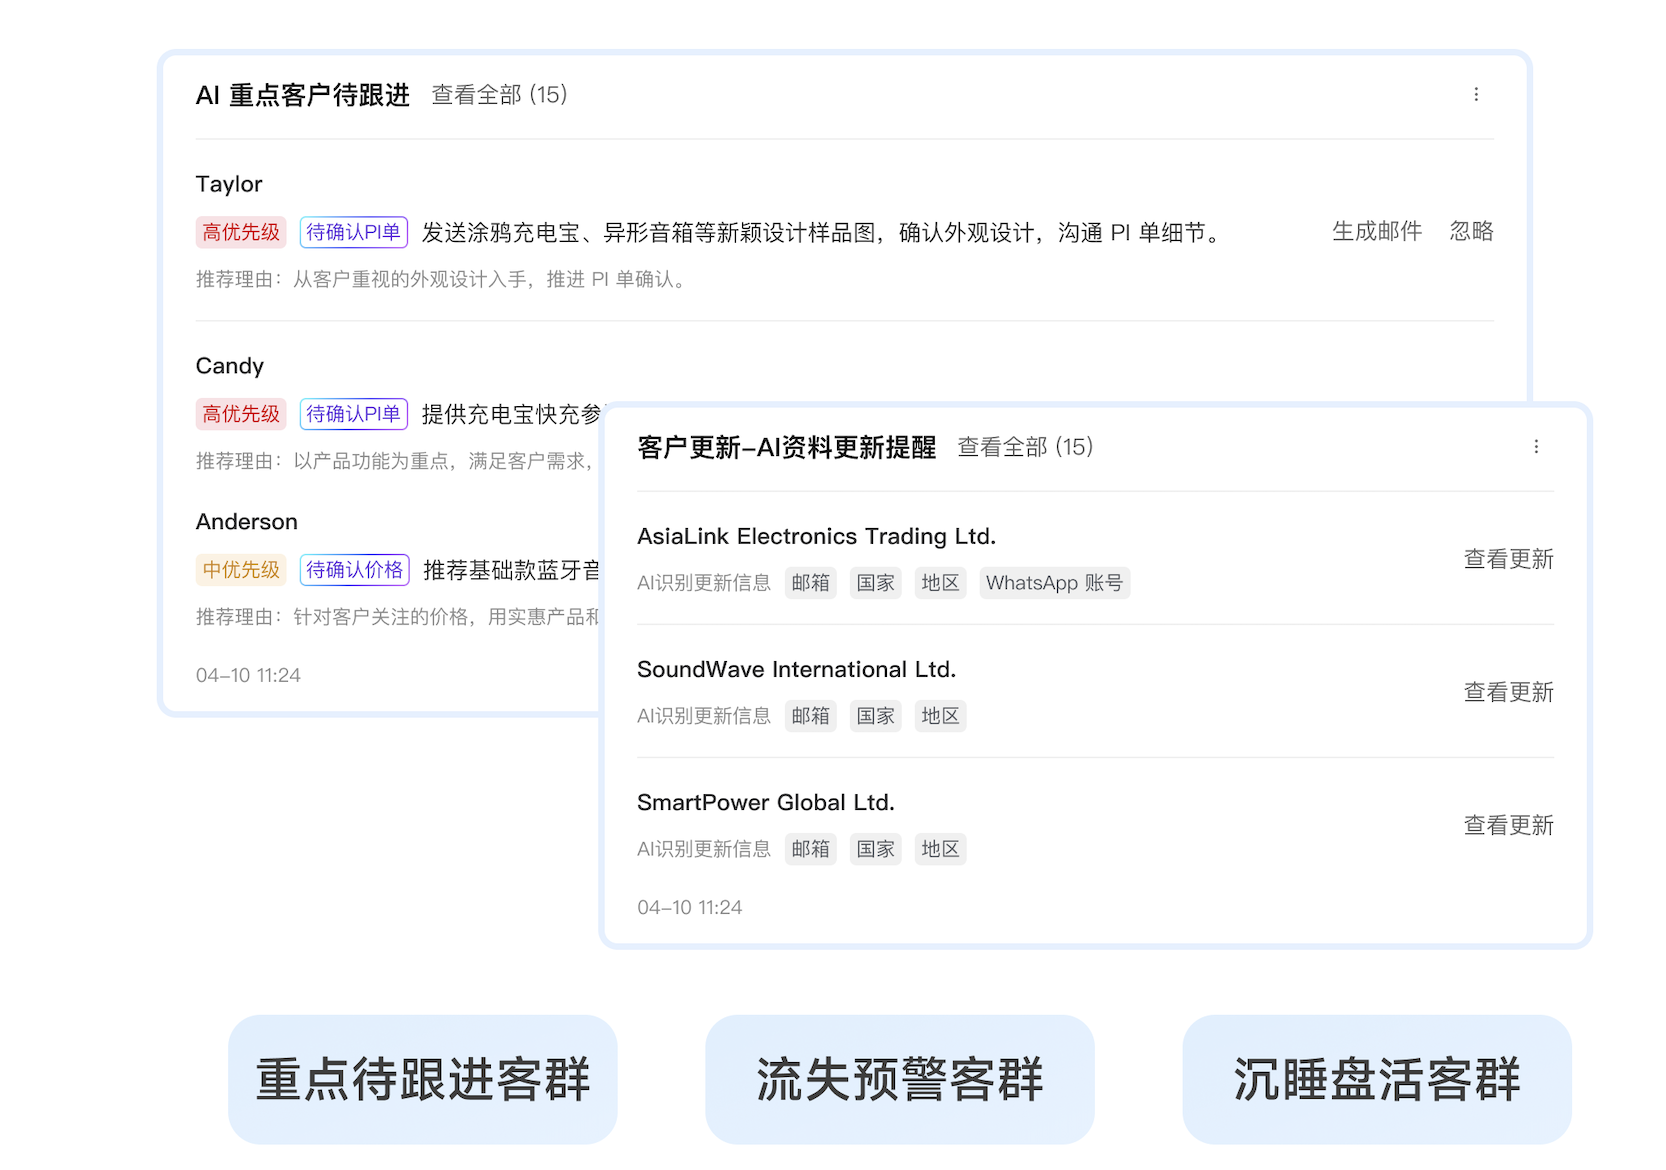The width and height of the screenshot is (1666, 1170).
Task: Open the 沉睡盘活客群 tab
Action: click(1376, 1079)
